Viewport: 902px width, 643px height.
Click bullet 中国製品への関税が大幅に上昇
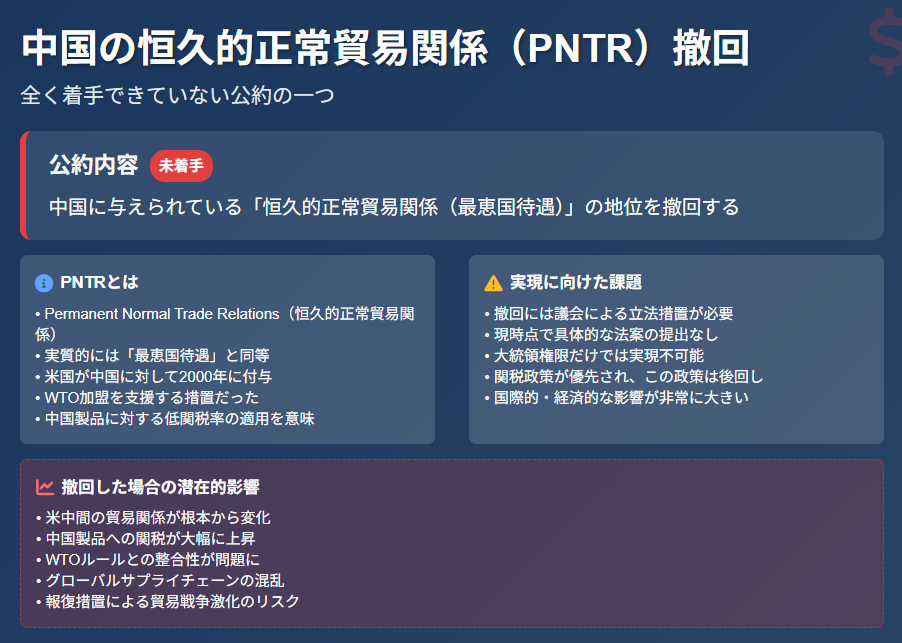(146, 539)
